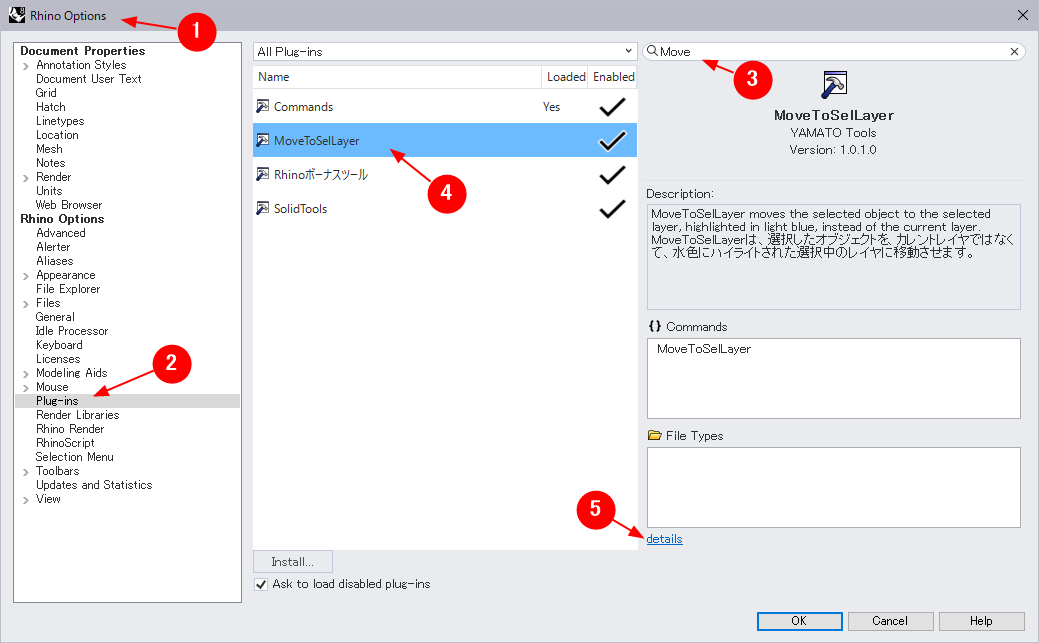Expand the Modeling Aids tree node

26,374
